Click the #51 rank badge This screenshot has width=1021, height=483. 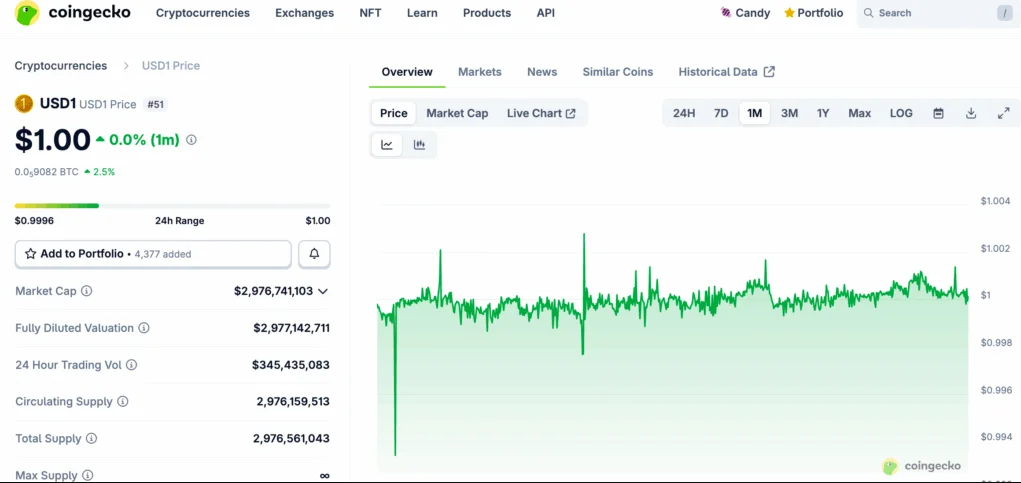pyautogui.click(x=155, y=104)
